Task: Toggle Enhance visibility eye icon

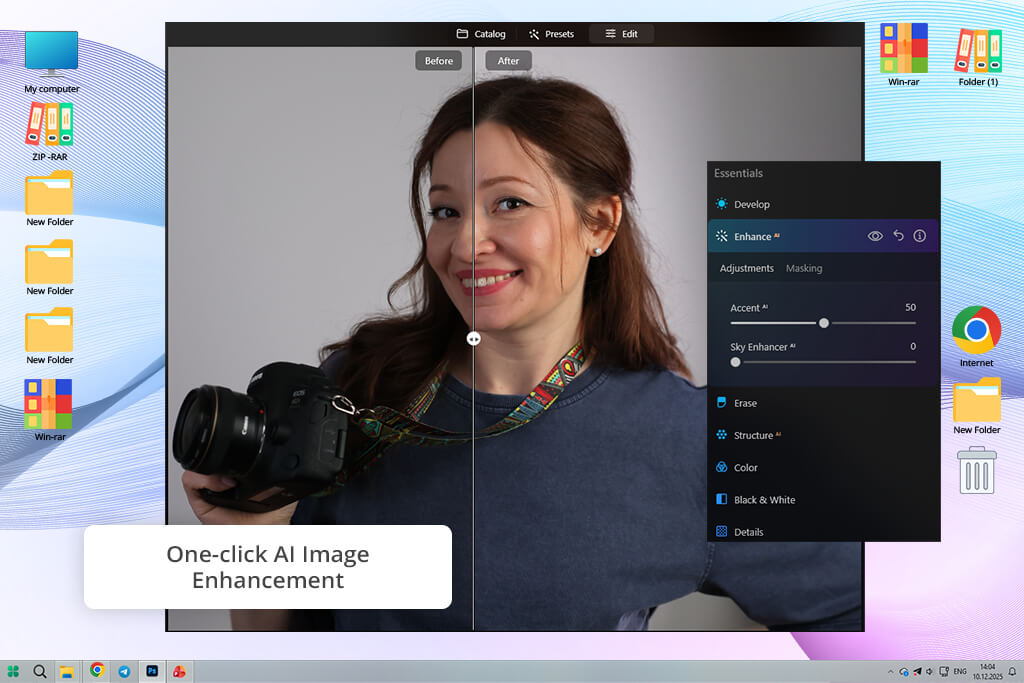Action: coord(875,236)
